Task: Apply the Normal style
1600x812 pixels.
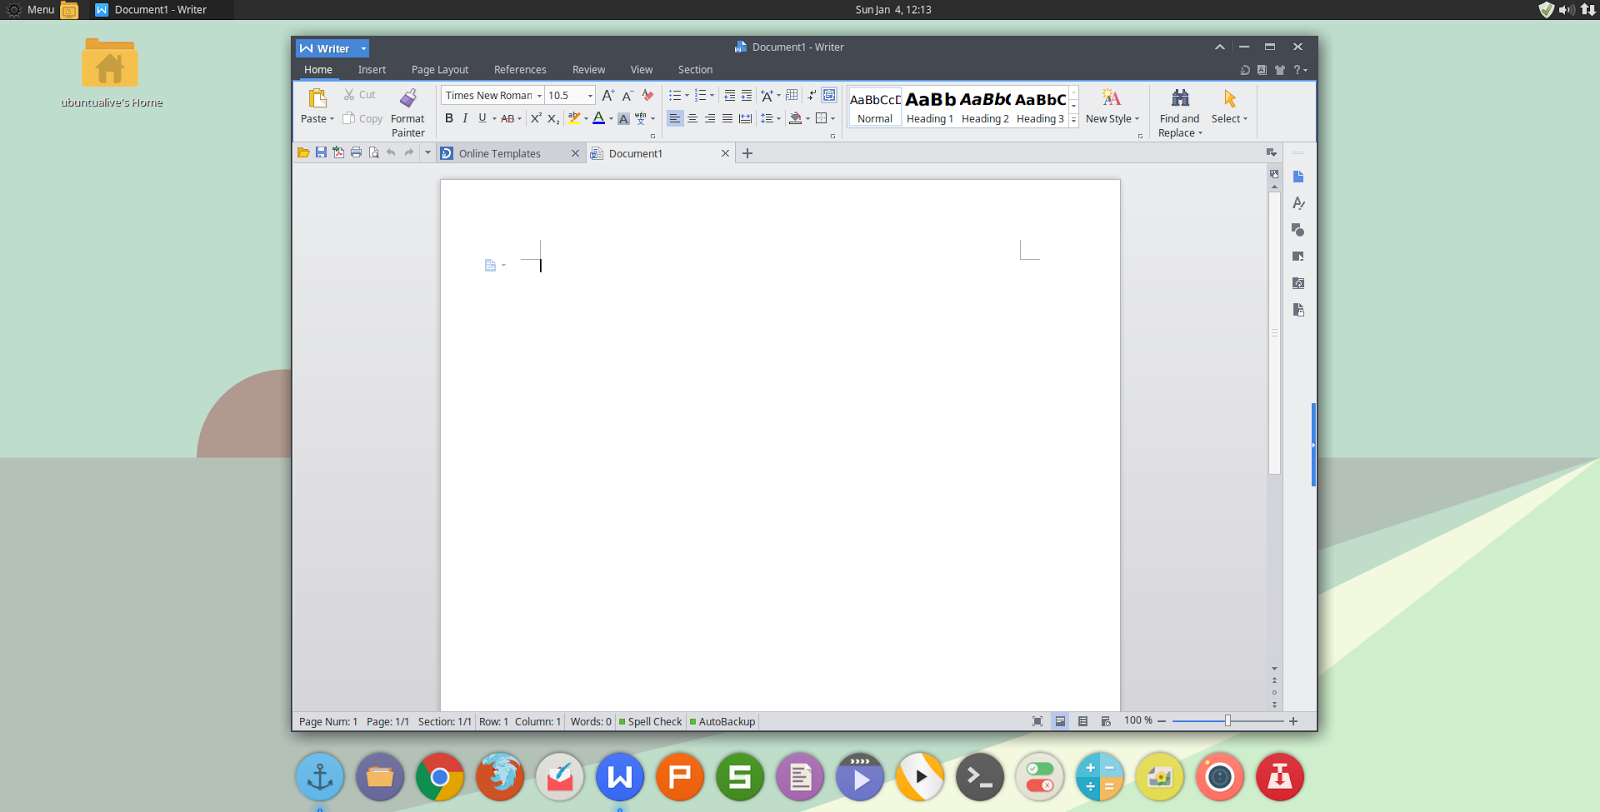Action: (875, 107)
